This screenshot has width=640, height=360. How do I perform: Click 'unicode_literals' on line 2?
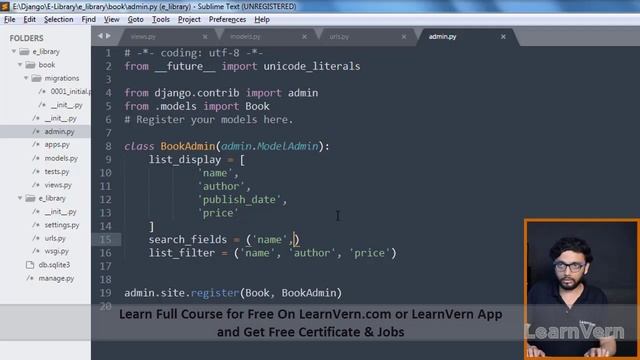pyautogui.click(x=312, y=66)
